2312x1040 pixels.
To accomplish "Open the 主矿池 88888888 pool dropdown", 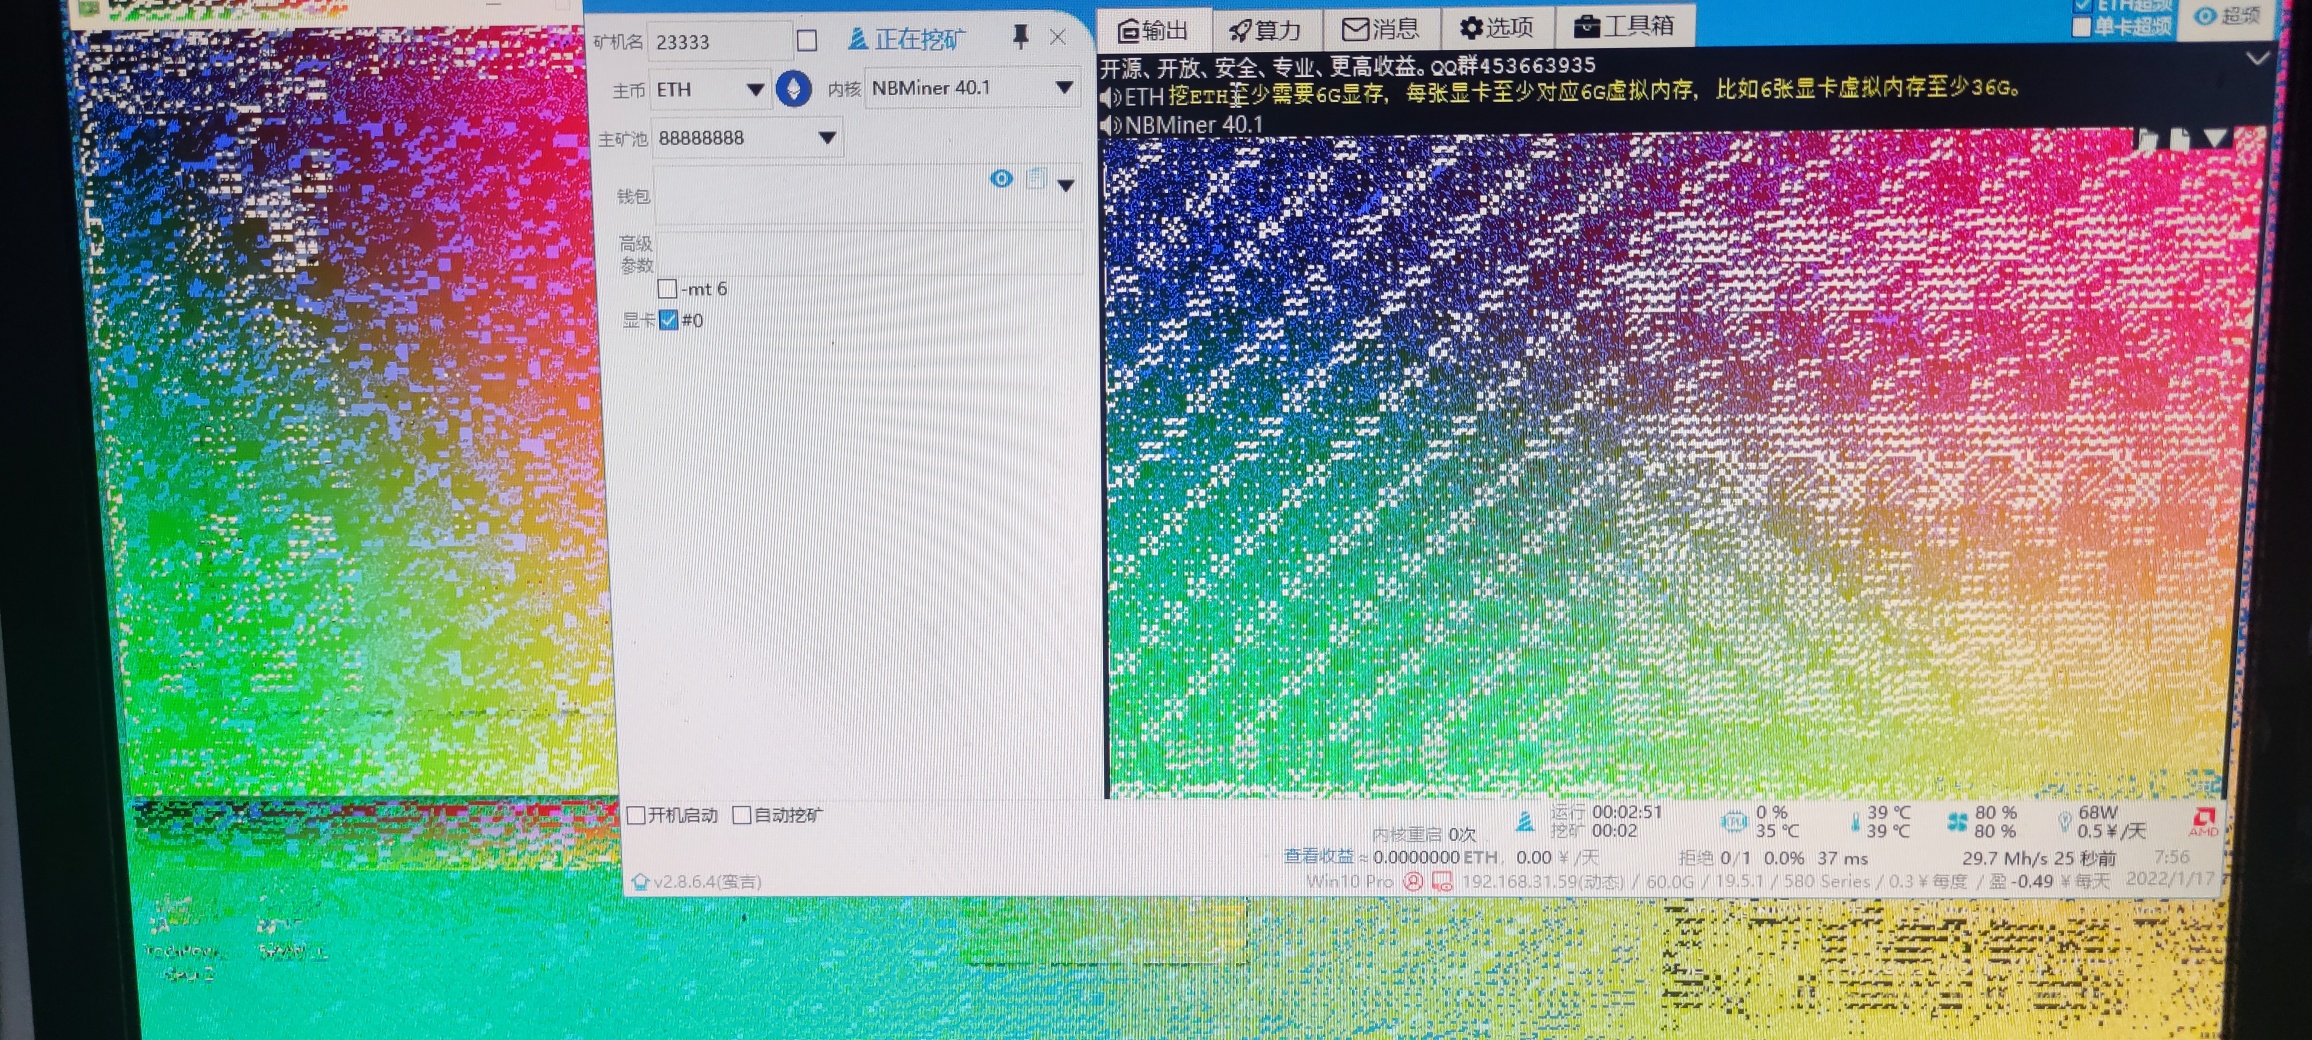I will [747, 138].
